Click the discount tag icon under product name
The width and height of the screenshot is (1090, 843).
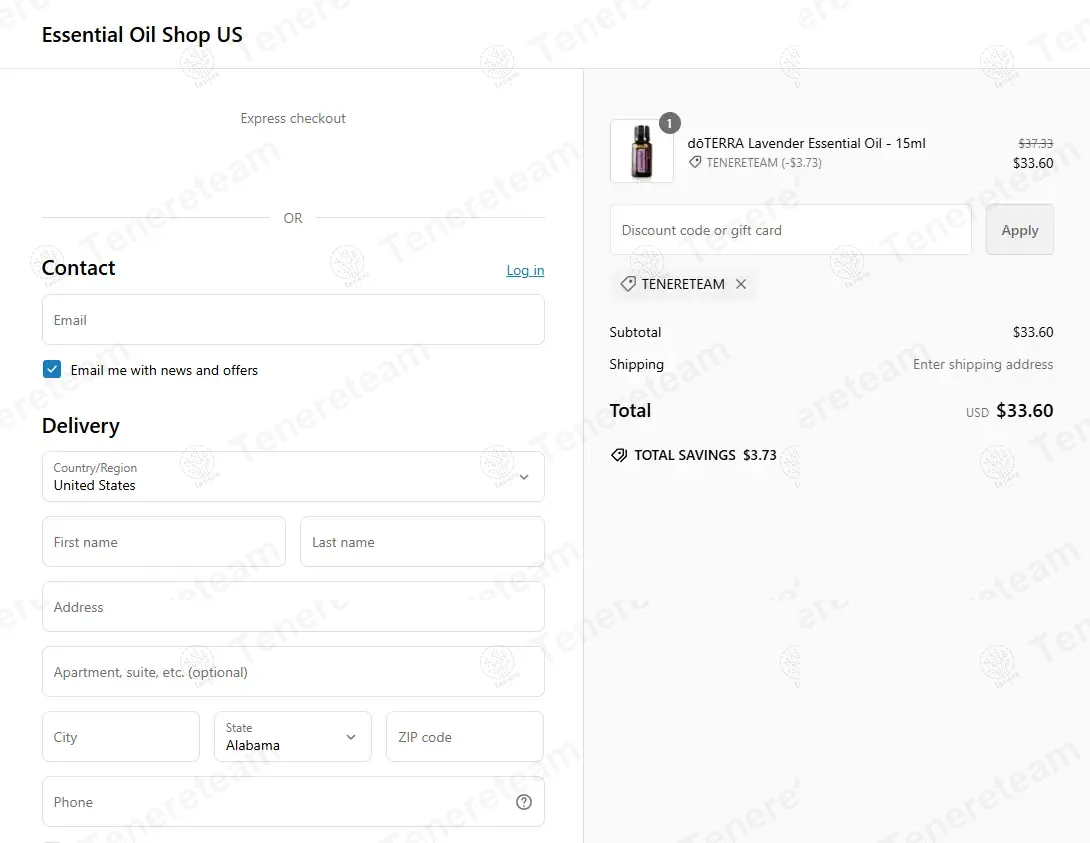click(x=695, y=162)
